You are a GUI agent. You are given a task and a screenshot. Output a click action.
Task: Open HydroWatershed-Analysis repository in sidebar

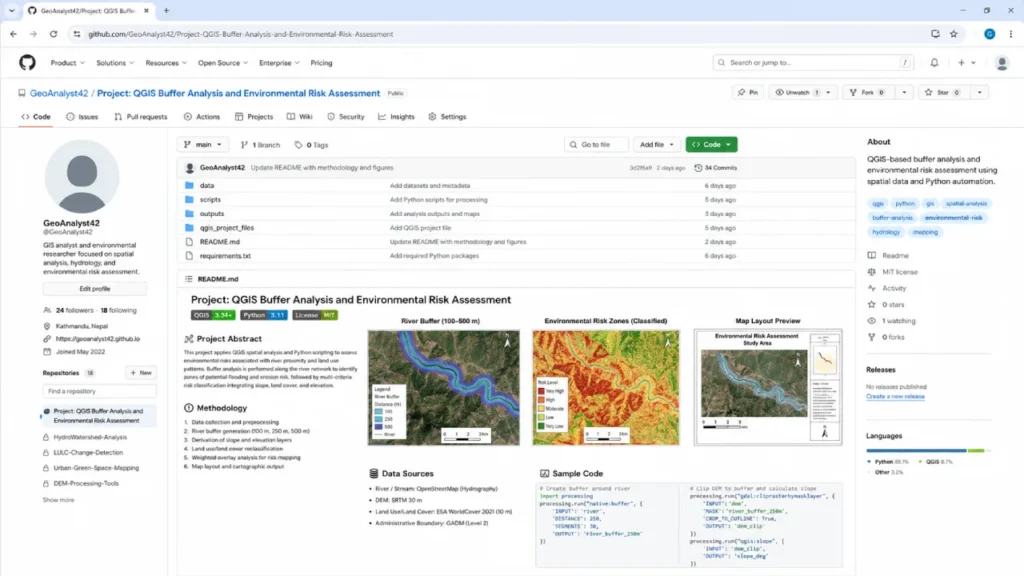(x=90, y=438)
